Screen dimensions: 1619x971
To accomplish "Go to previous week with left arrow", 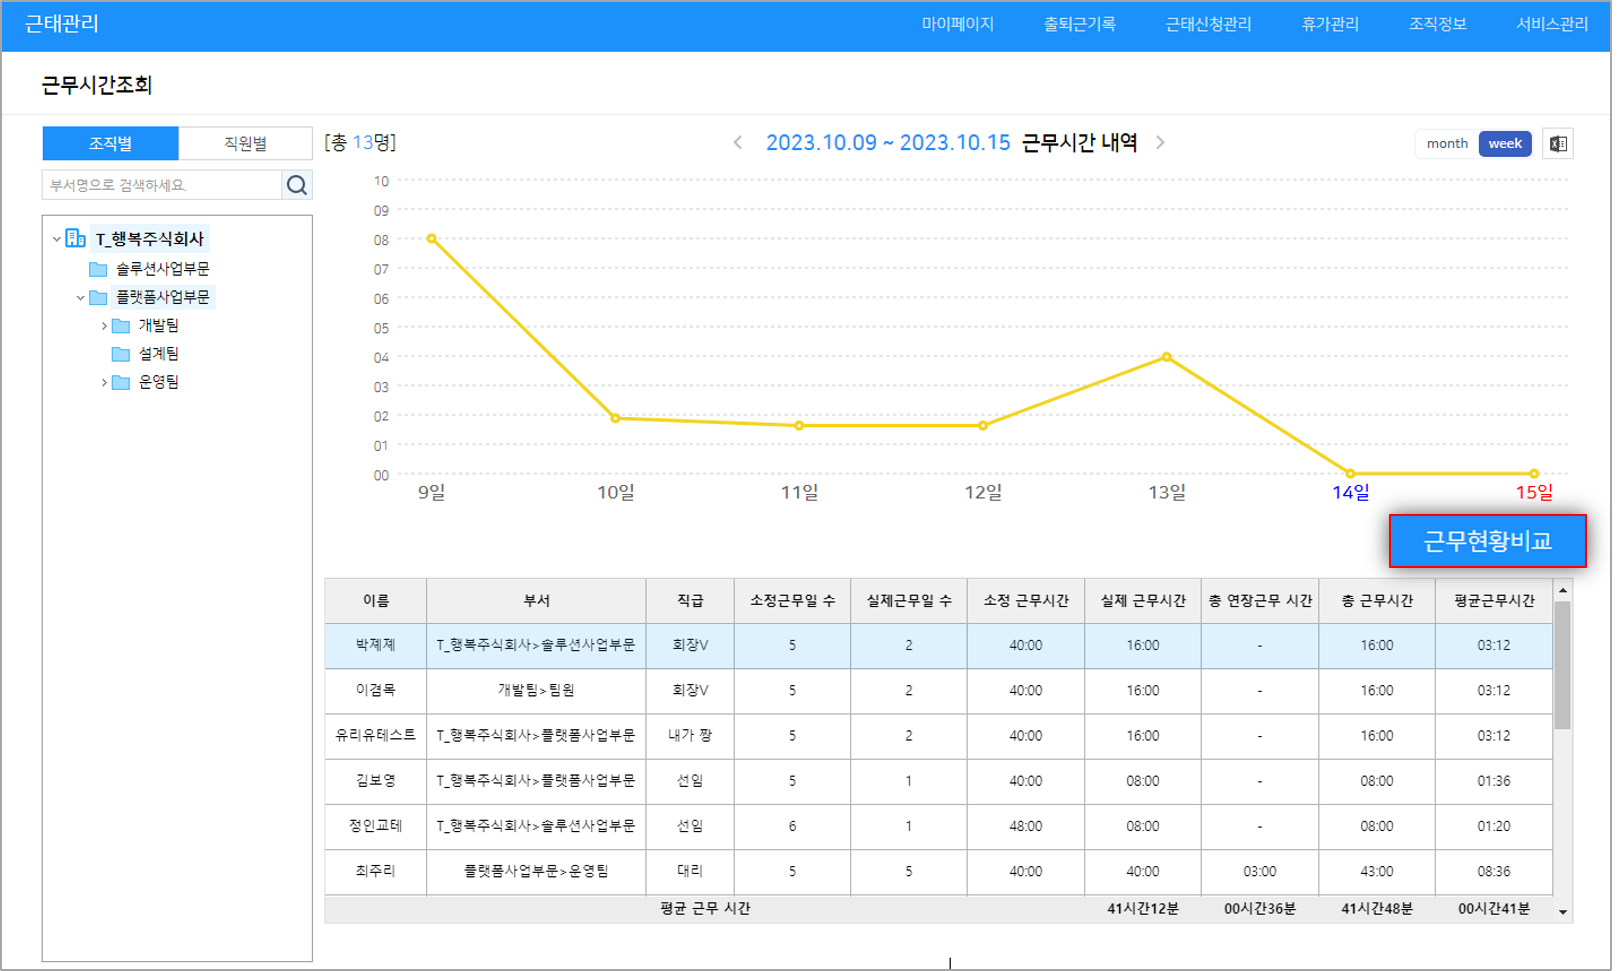I will 738,143.
